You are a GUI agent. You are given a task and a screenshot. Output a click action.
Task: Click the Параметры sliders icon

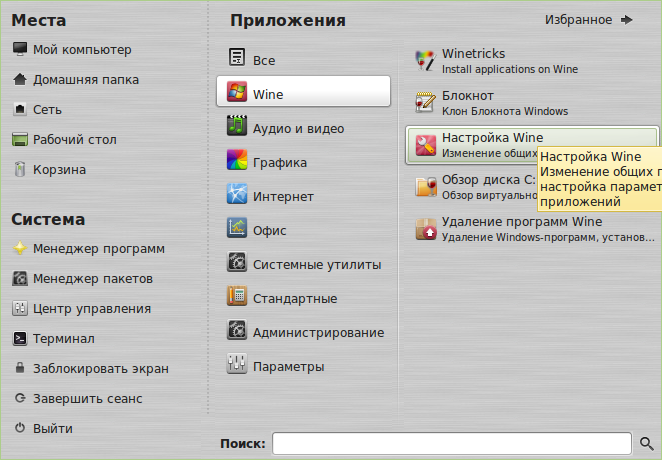point(237,363)
